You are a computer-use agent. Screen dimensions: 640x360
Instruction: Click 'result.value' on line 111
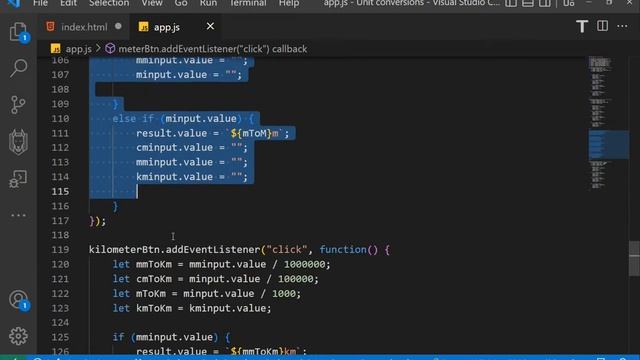[x=171, y=133]
